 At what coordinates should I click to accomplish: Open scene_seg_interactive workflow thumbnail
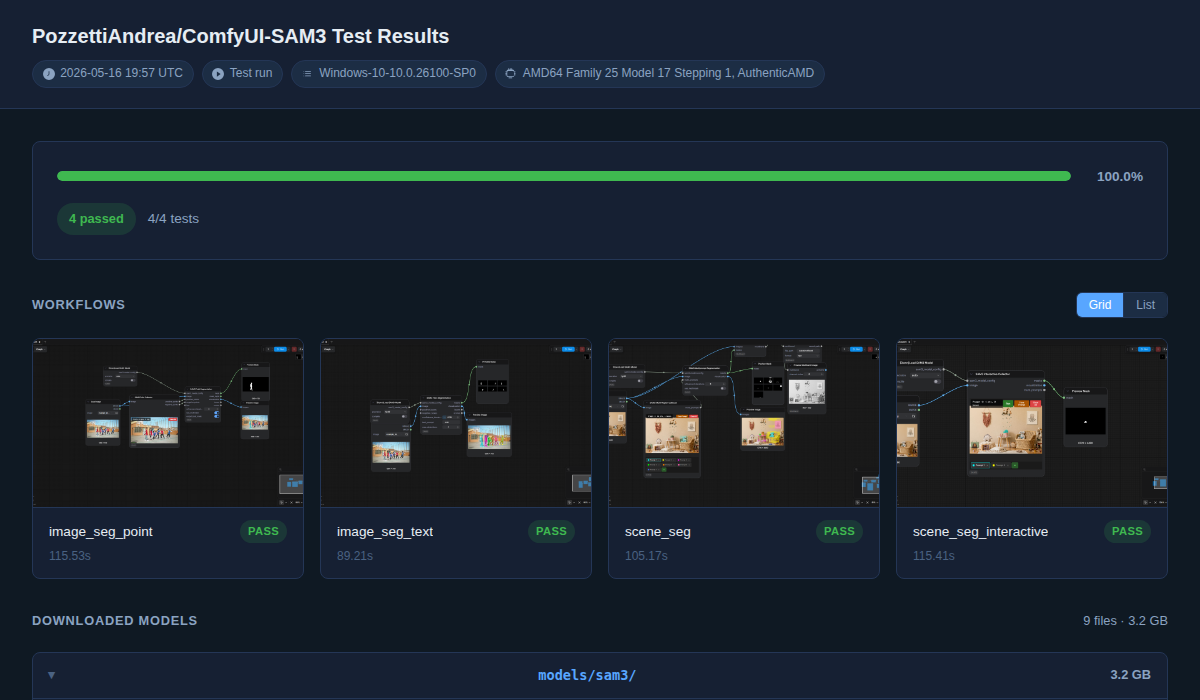tap(1032, 423)
